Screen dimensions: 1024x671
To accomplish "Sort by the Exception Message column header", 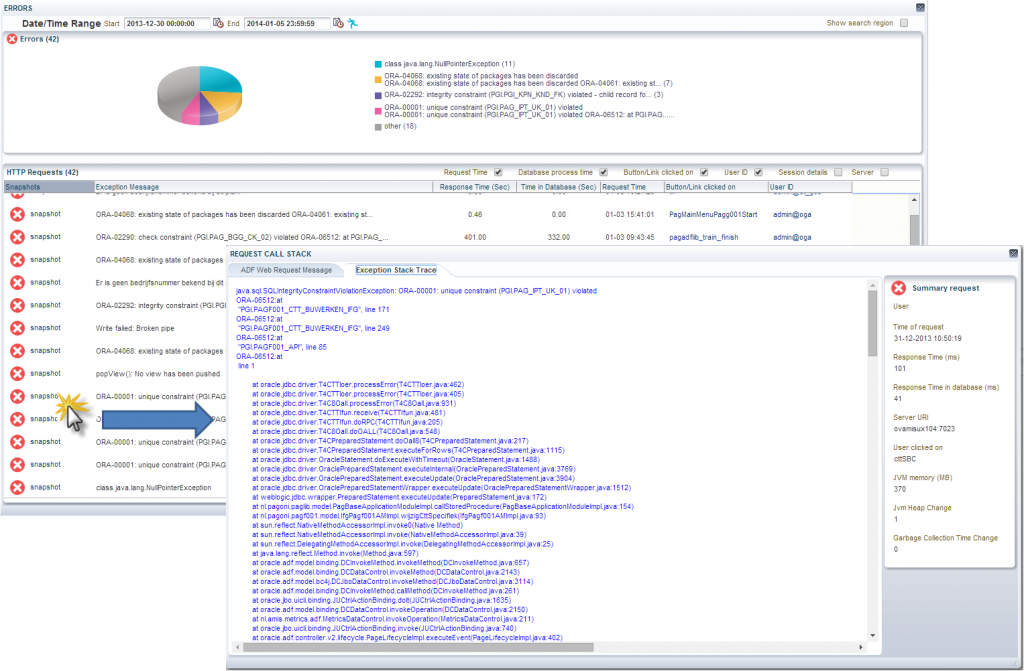I will point(263,187).
